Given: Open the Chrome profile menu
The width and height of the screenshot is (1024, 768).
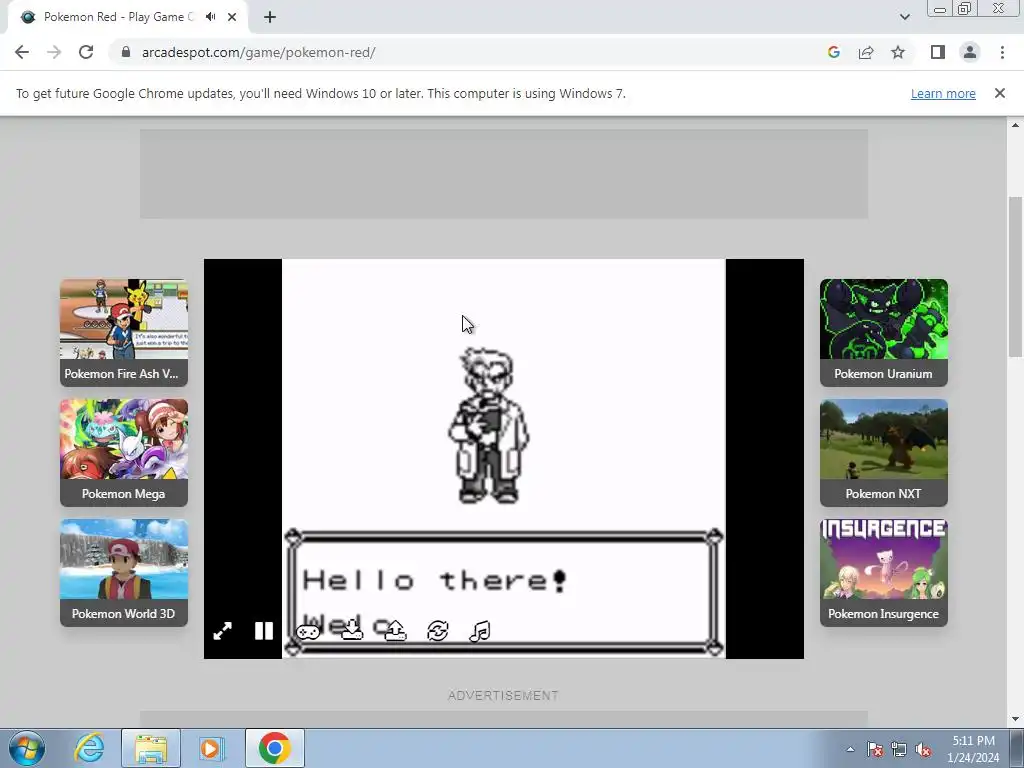Looking at the screenshot, I should point(970,52).
